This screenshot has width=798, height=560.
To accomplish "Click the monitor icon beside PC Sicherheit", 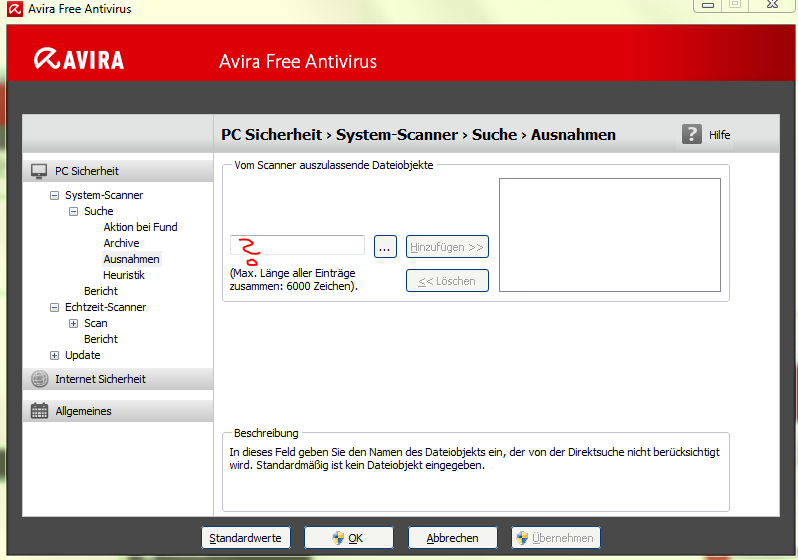I will tap(39, 171).
